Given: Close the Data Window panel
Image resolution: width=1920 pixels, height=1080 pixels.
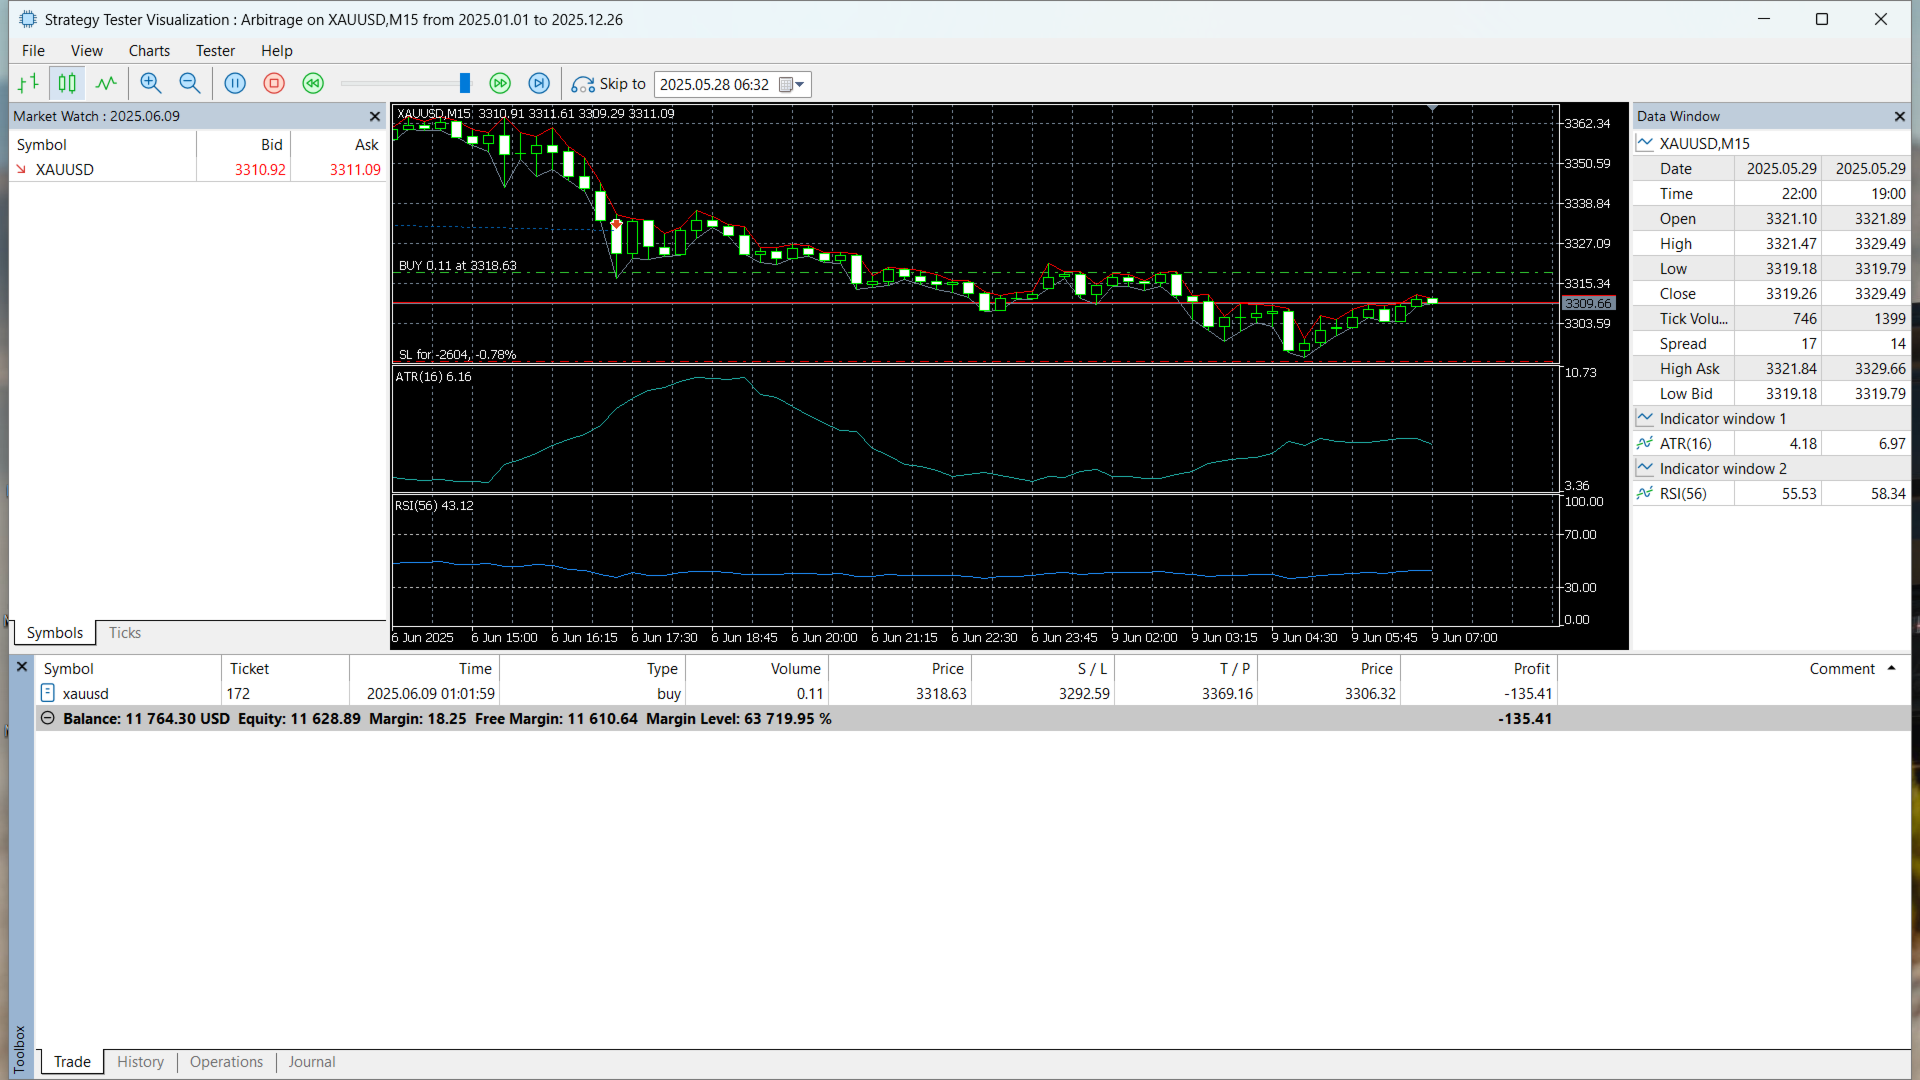Looking at the screenshot, I should 1899,117.
